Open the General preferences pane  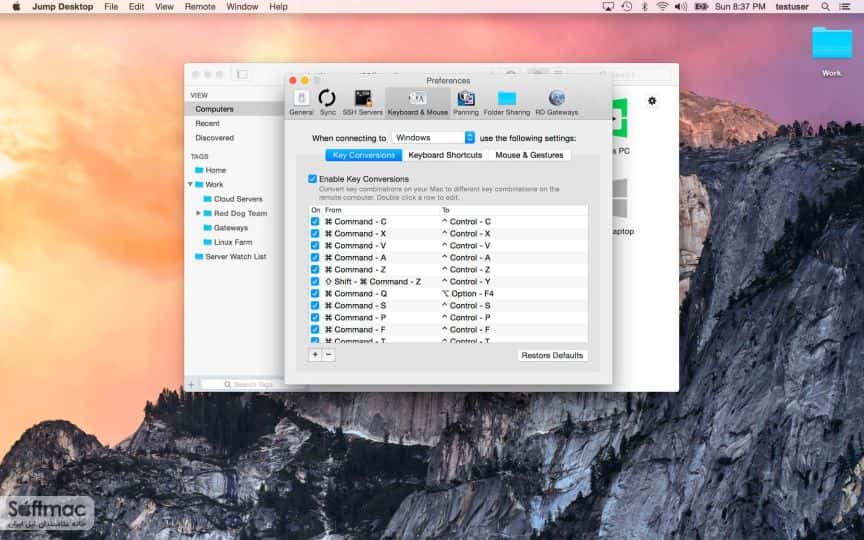click(x=301, y=102)
